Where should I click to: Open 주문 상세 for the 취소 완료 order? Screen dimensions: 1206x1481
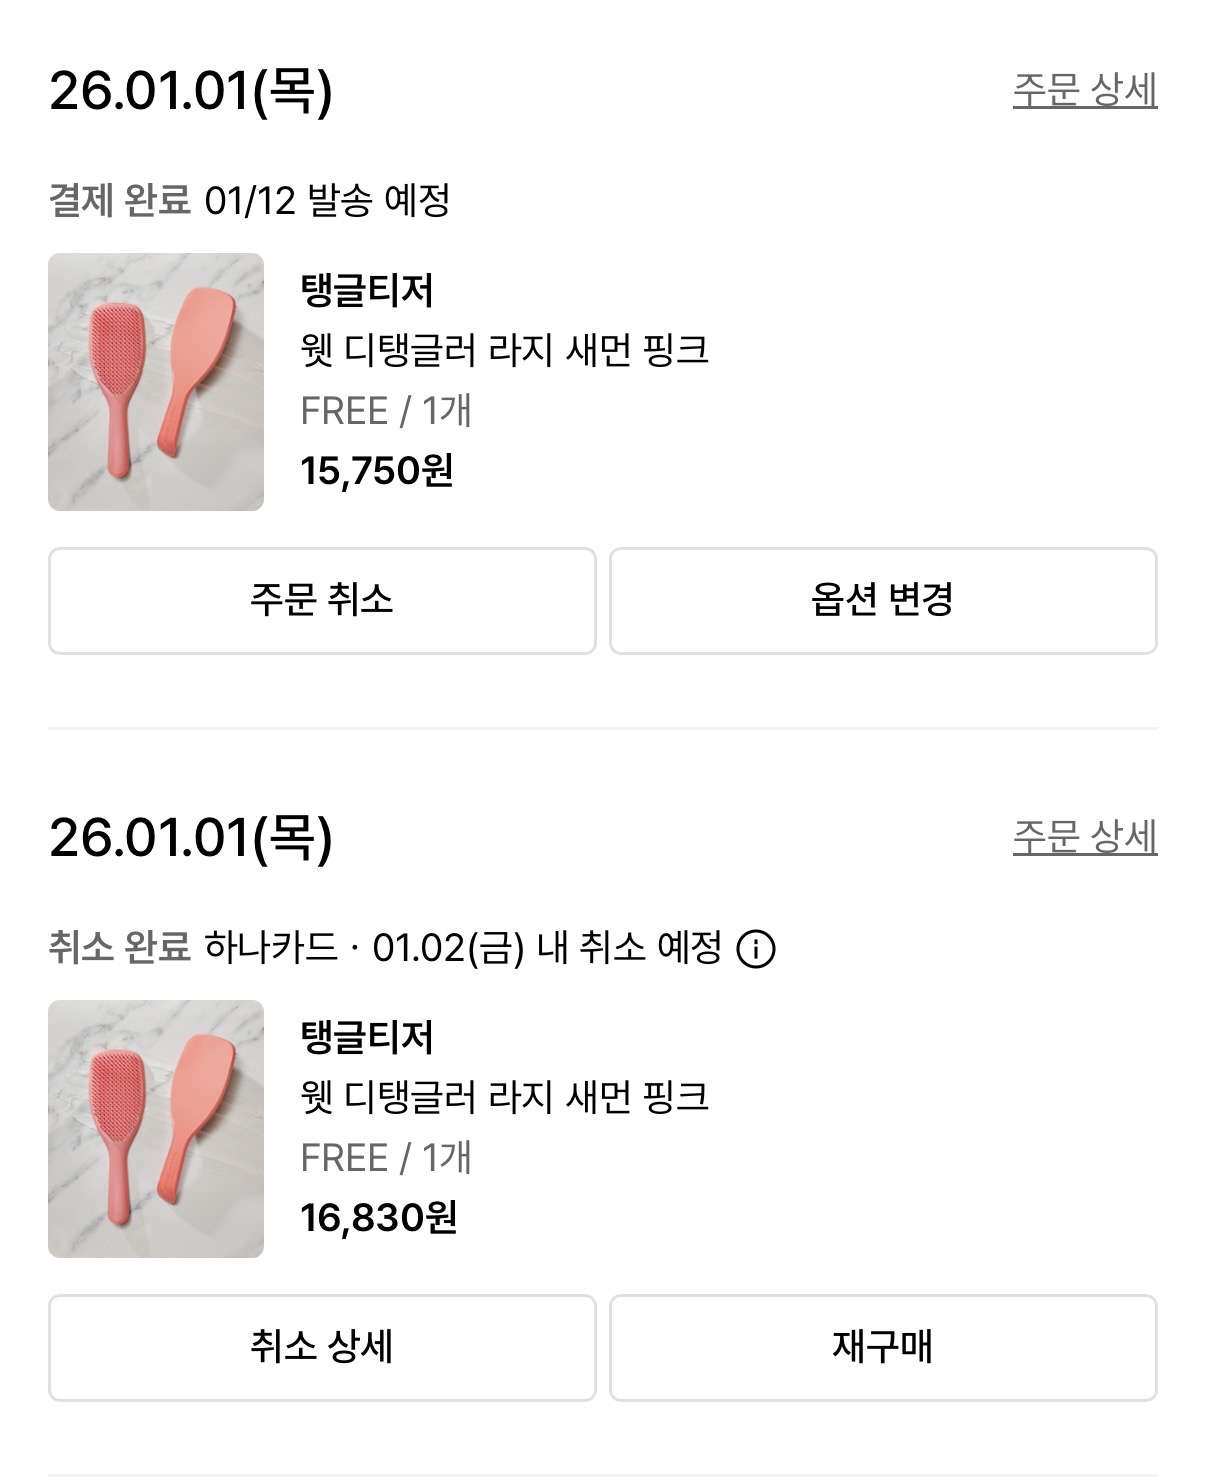[x=1084, y=837]
